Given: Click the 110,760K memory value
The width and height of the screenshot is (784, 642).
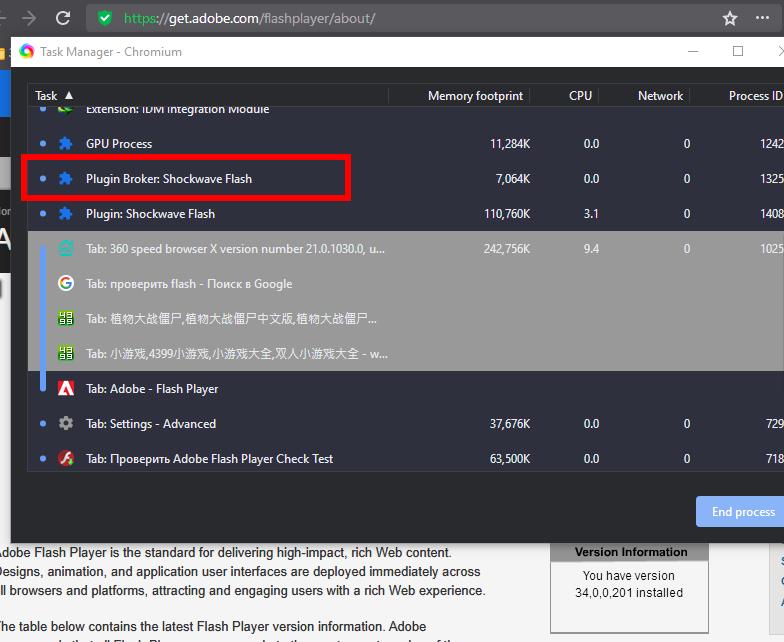Looking at the screenshot, I should (x=507, y=214).
